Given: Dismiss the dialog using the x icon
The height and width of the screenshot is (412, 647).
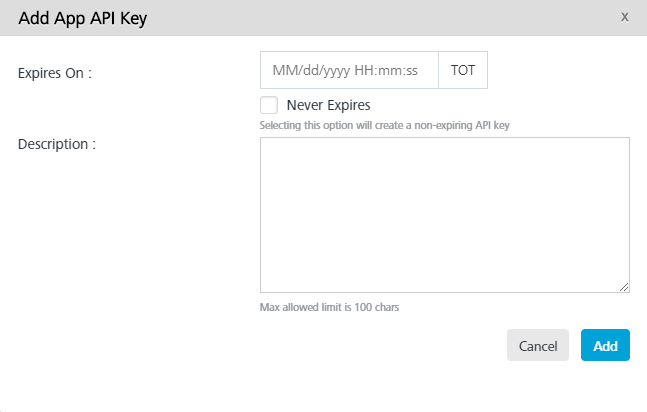Looking at the screenshot, I should tap(624, 17).
